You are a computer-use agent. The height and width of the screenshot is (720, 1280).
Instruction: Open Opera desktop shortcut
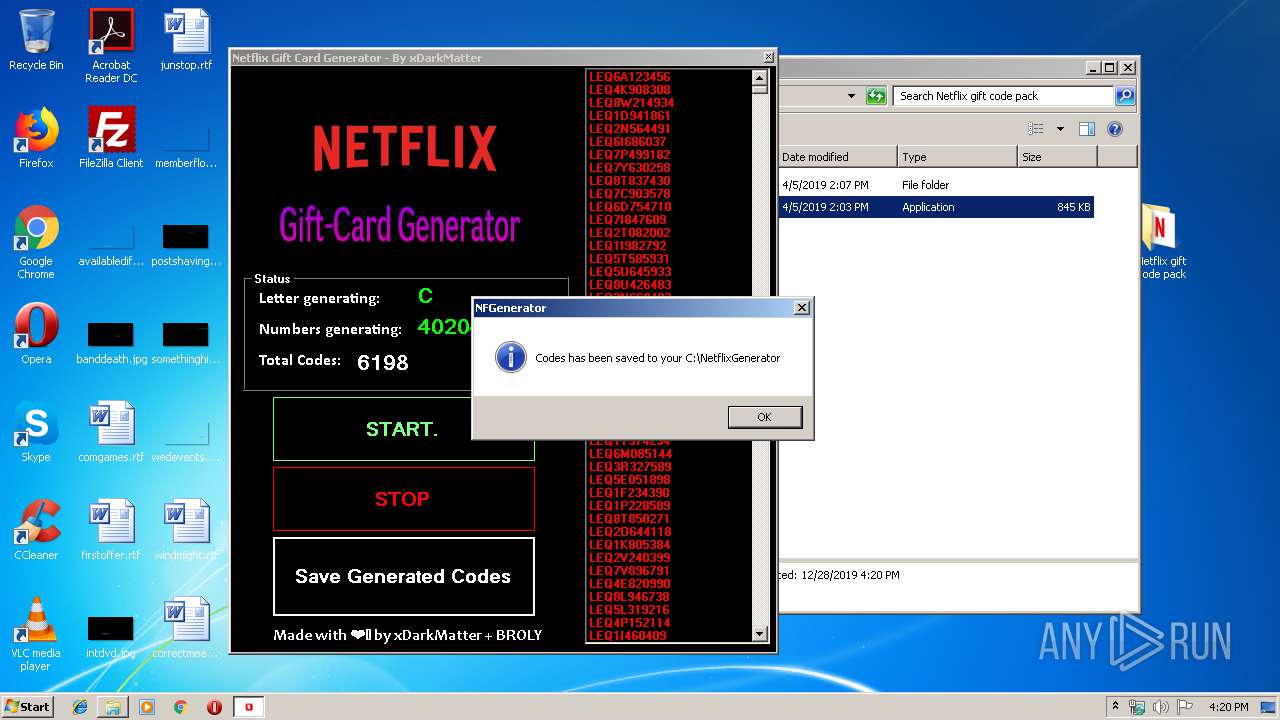click(36, 334)
